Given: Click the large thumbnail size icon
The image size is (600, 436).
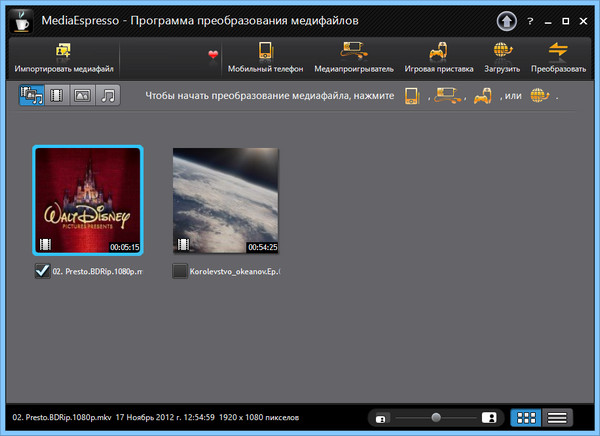Looking at the screenshot, I should (489, 418).
